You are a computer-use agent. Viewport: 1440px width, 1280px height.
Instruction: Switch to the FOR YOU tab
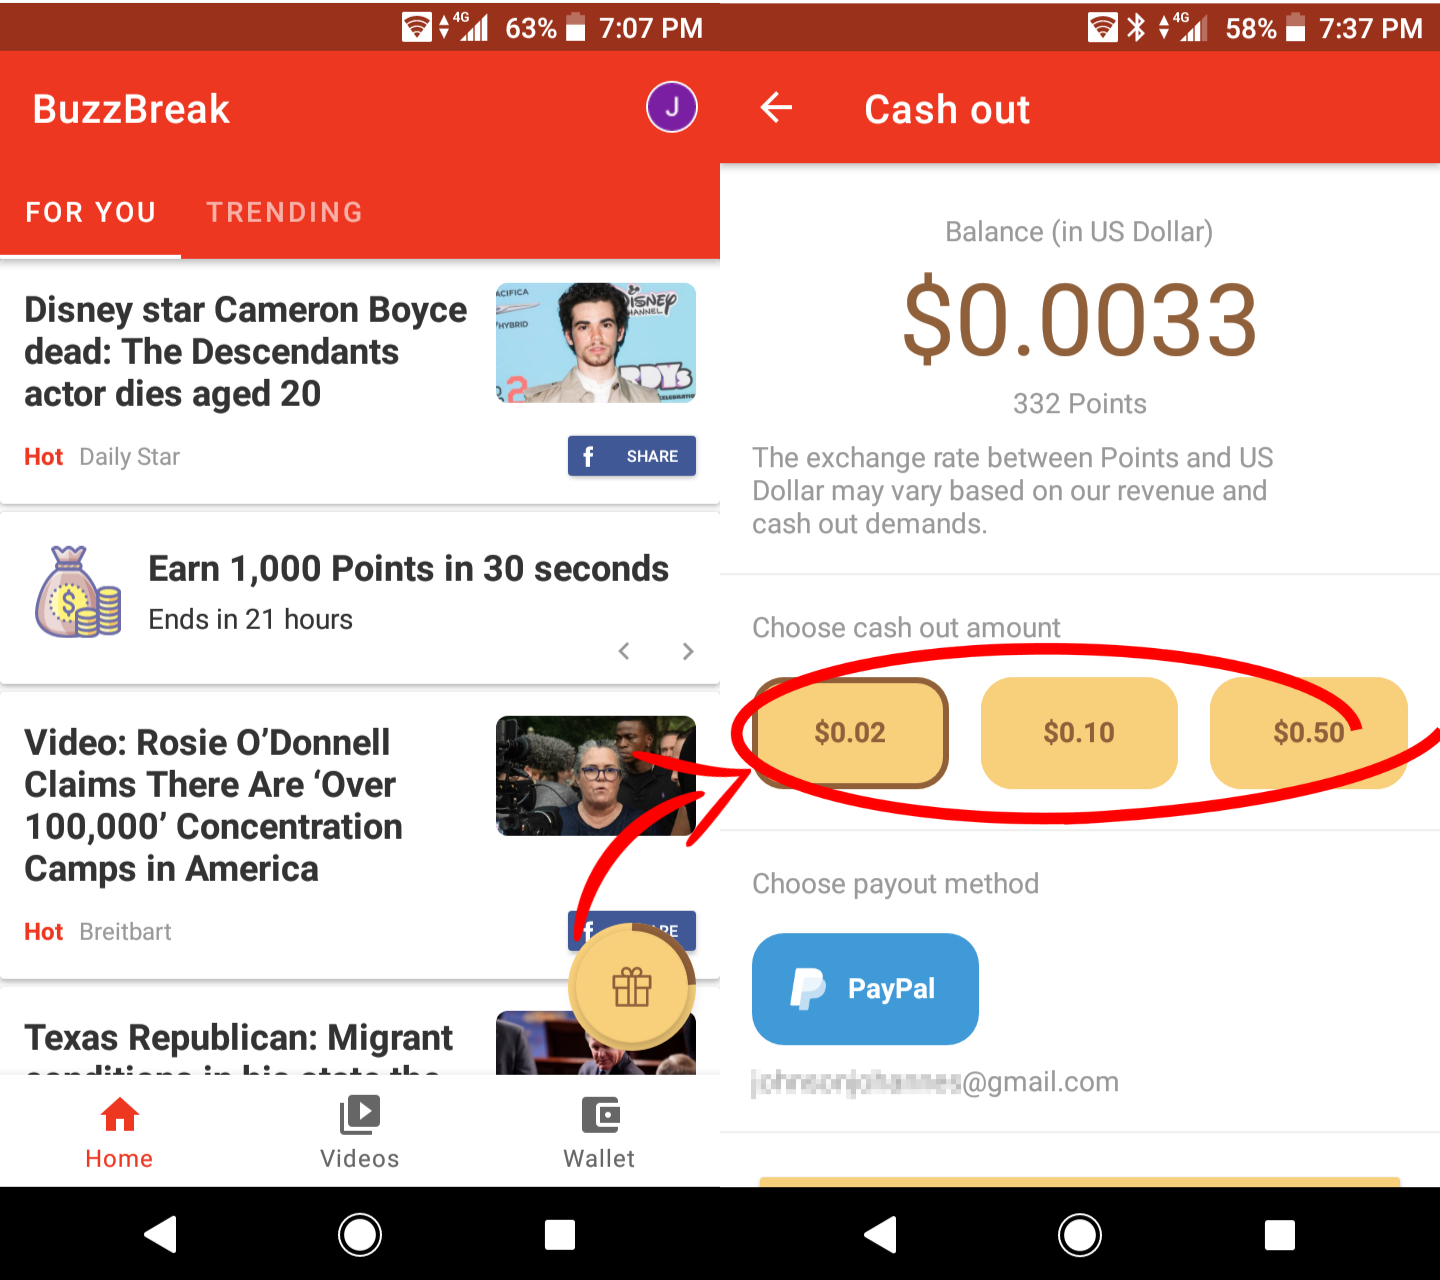click(91, 212)
